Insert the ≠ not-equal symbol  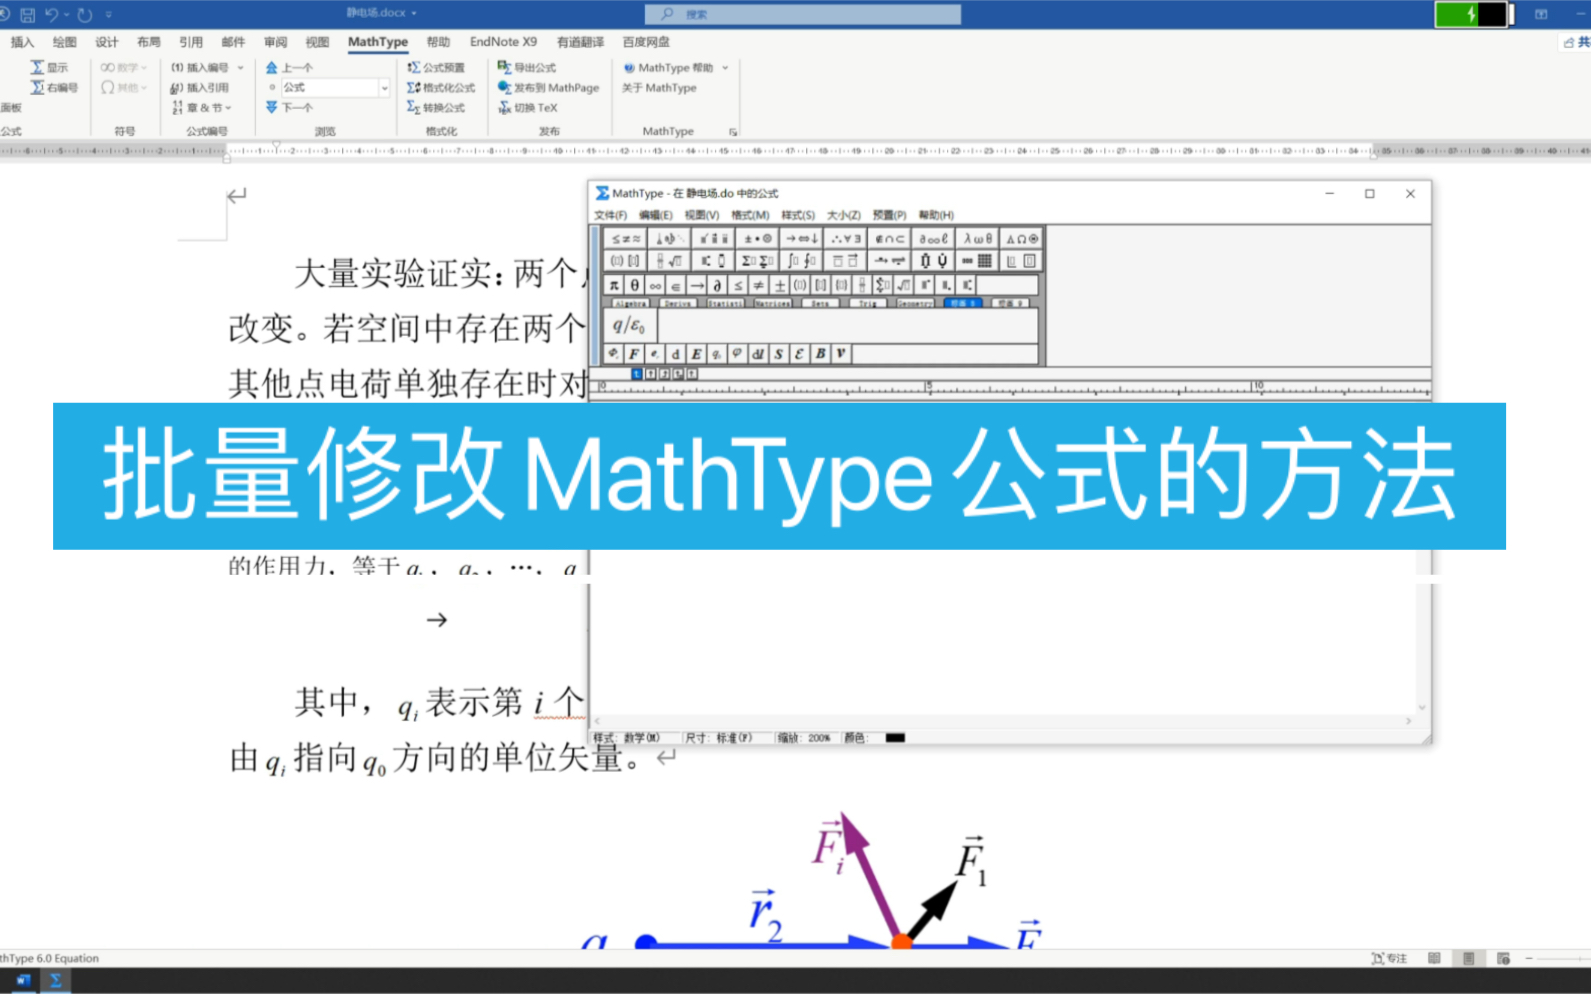point(759,286)
